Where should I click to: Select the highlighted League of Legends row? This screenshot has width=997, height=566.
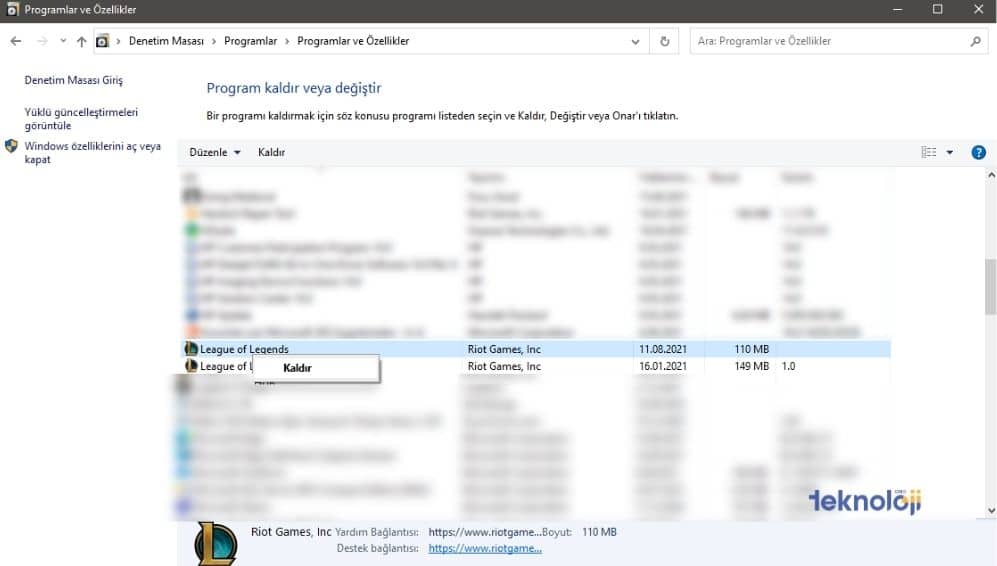coord(537,349)
